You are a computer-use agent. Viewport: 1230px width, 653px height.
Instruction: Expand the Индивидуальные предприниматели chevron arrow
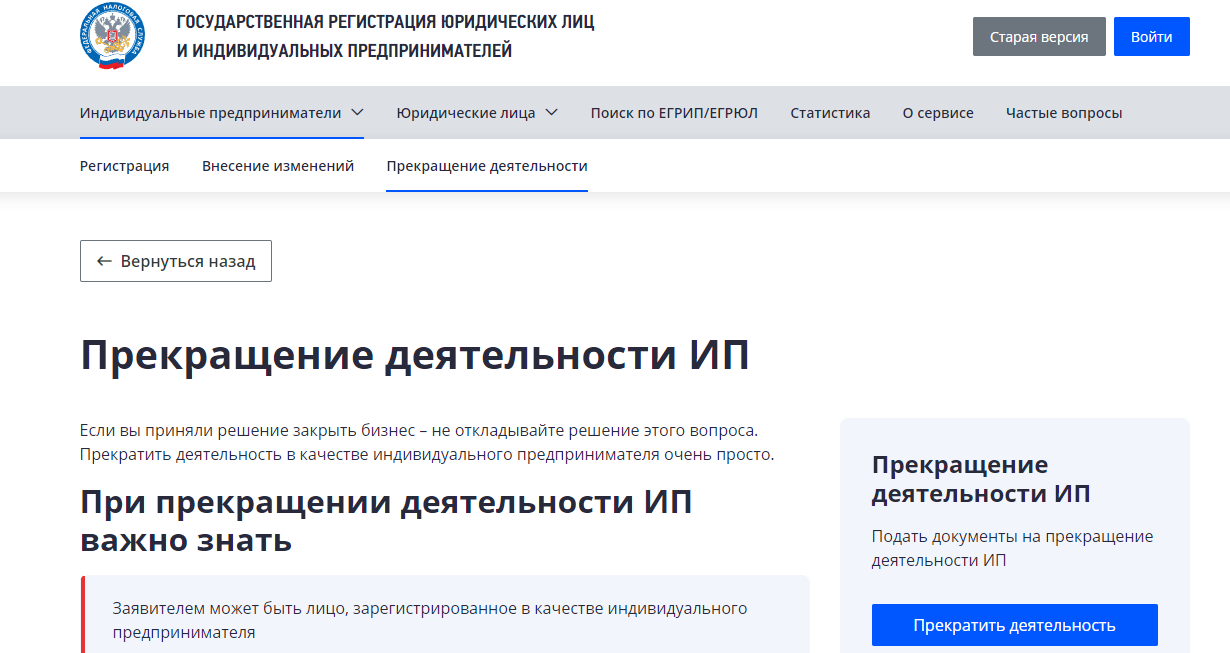tap(357, 113)
